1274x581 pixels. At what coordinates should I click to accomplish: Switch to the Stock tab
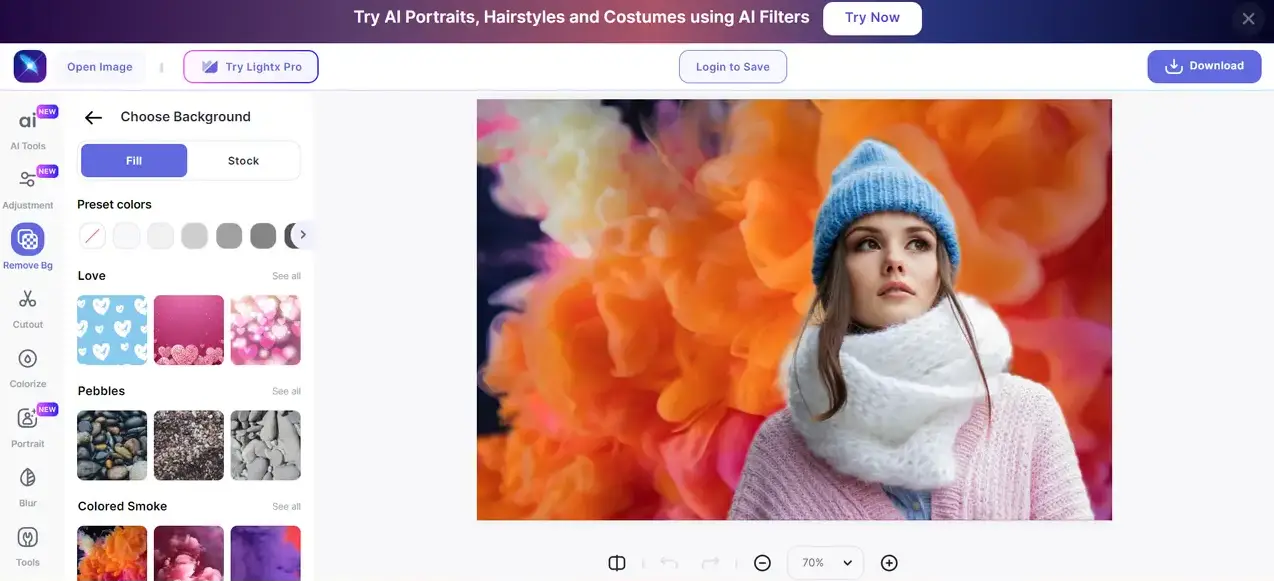tap(243, 161)
